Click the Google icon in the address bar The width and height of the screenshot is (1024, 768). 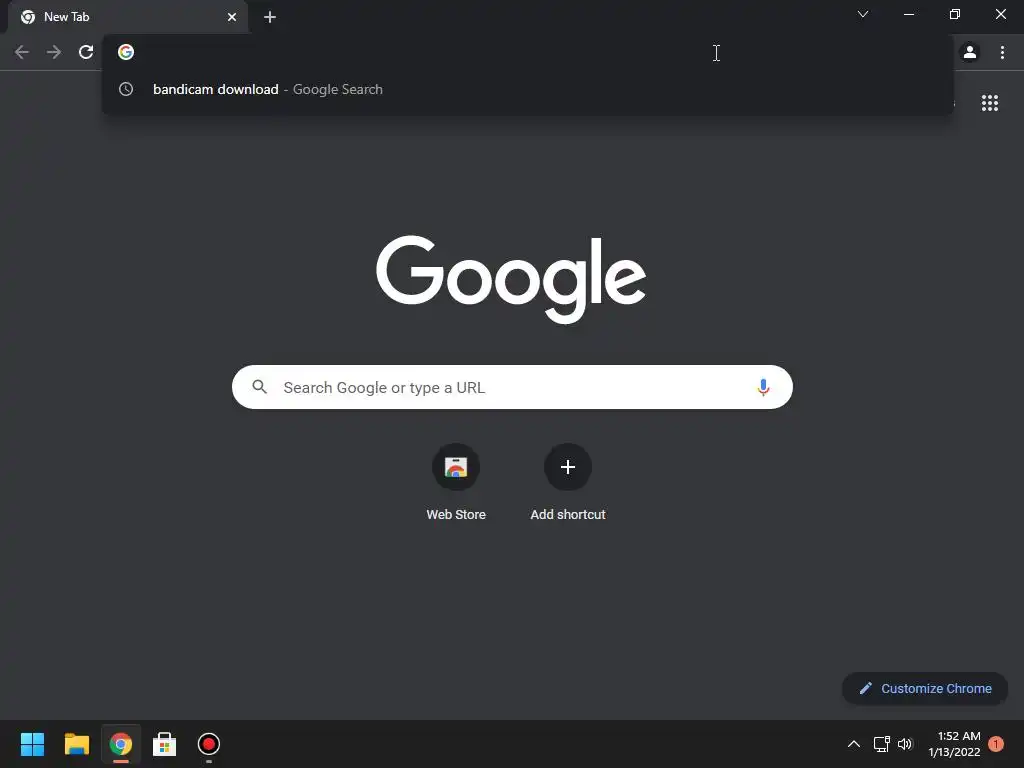(x=126, y=52)
